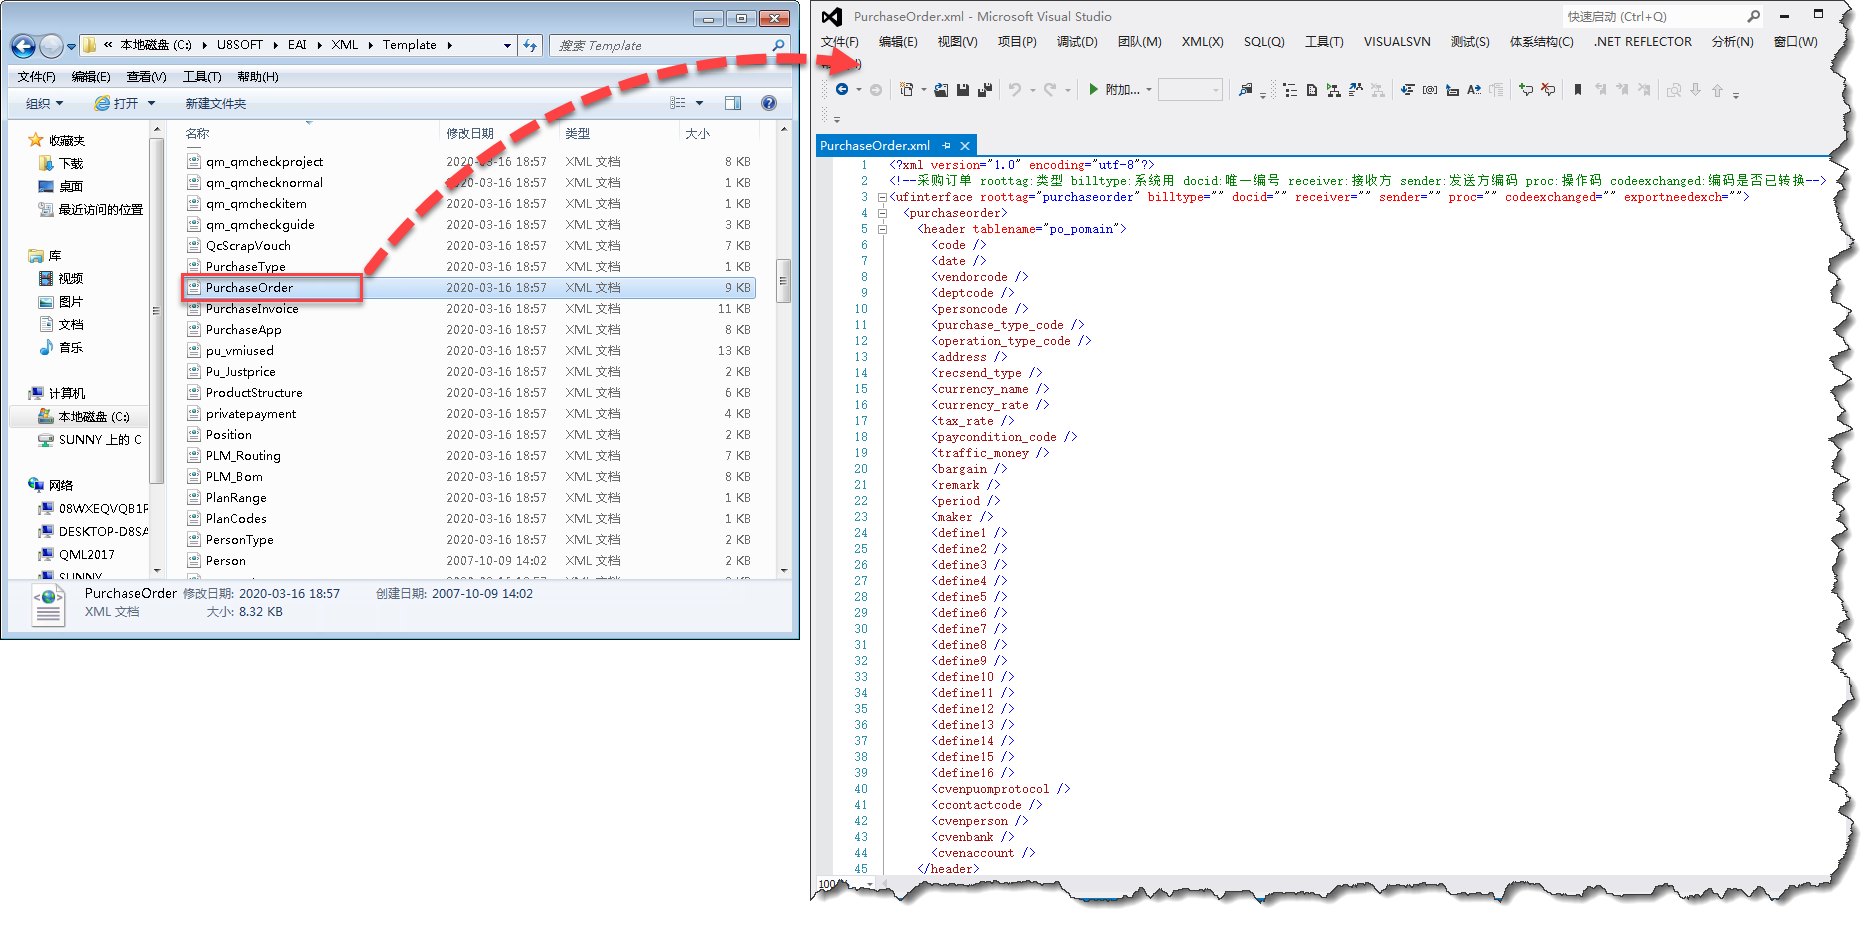Select the ProductStructure file row

coord(468,392)
